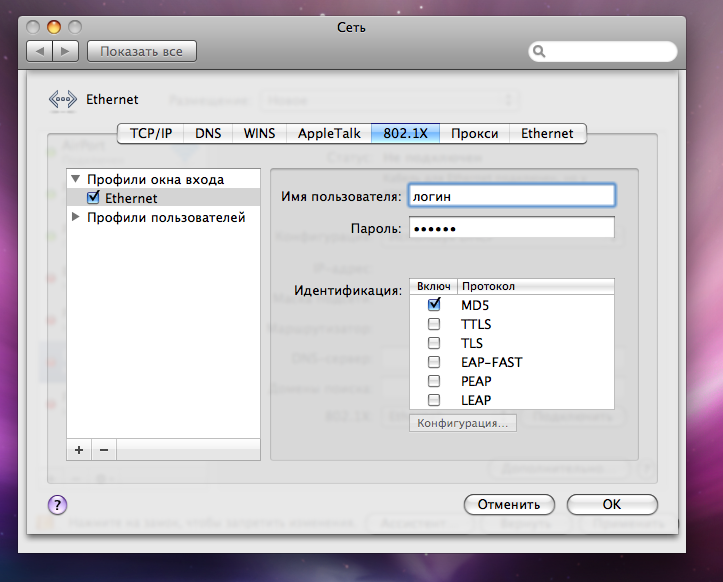Disable the MD5 protocol checkbox
This screenshot has height=582, width=723.
[434, 304]
